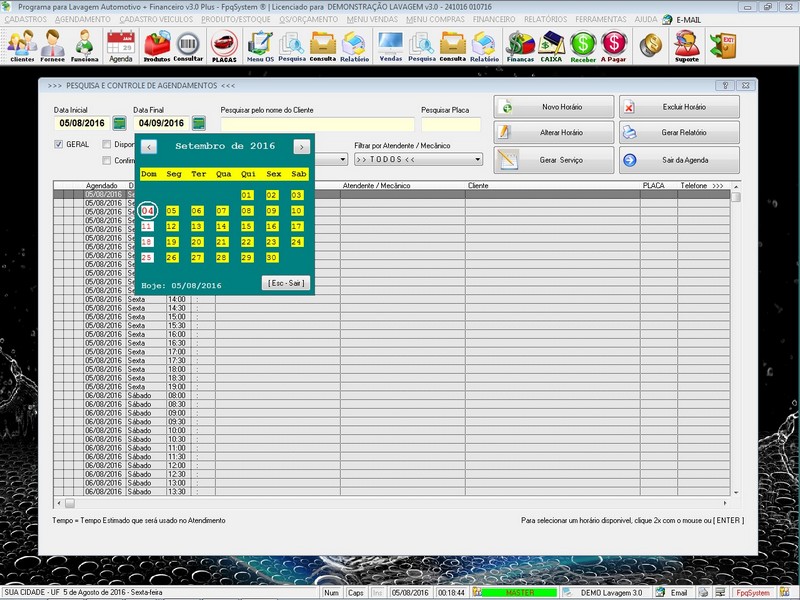Open the OS Relatório printer icon
This screenshot has height=600, width=800.
[x=355, y=46]
